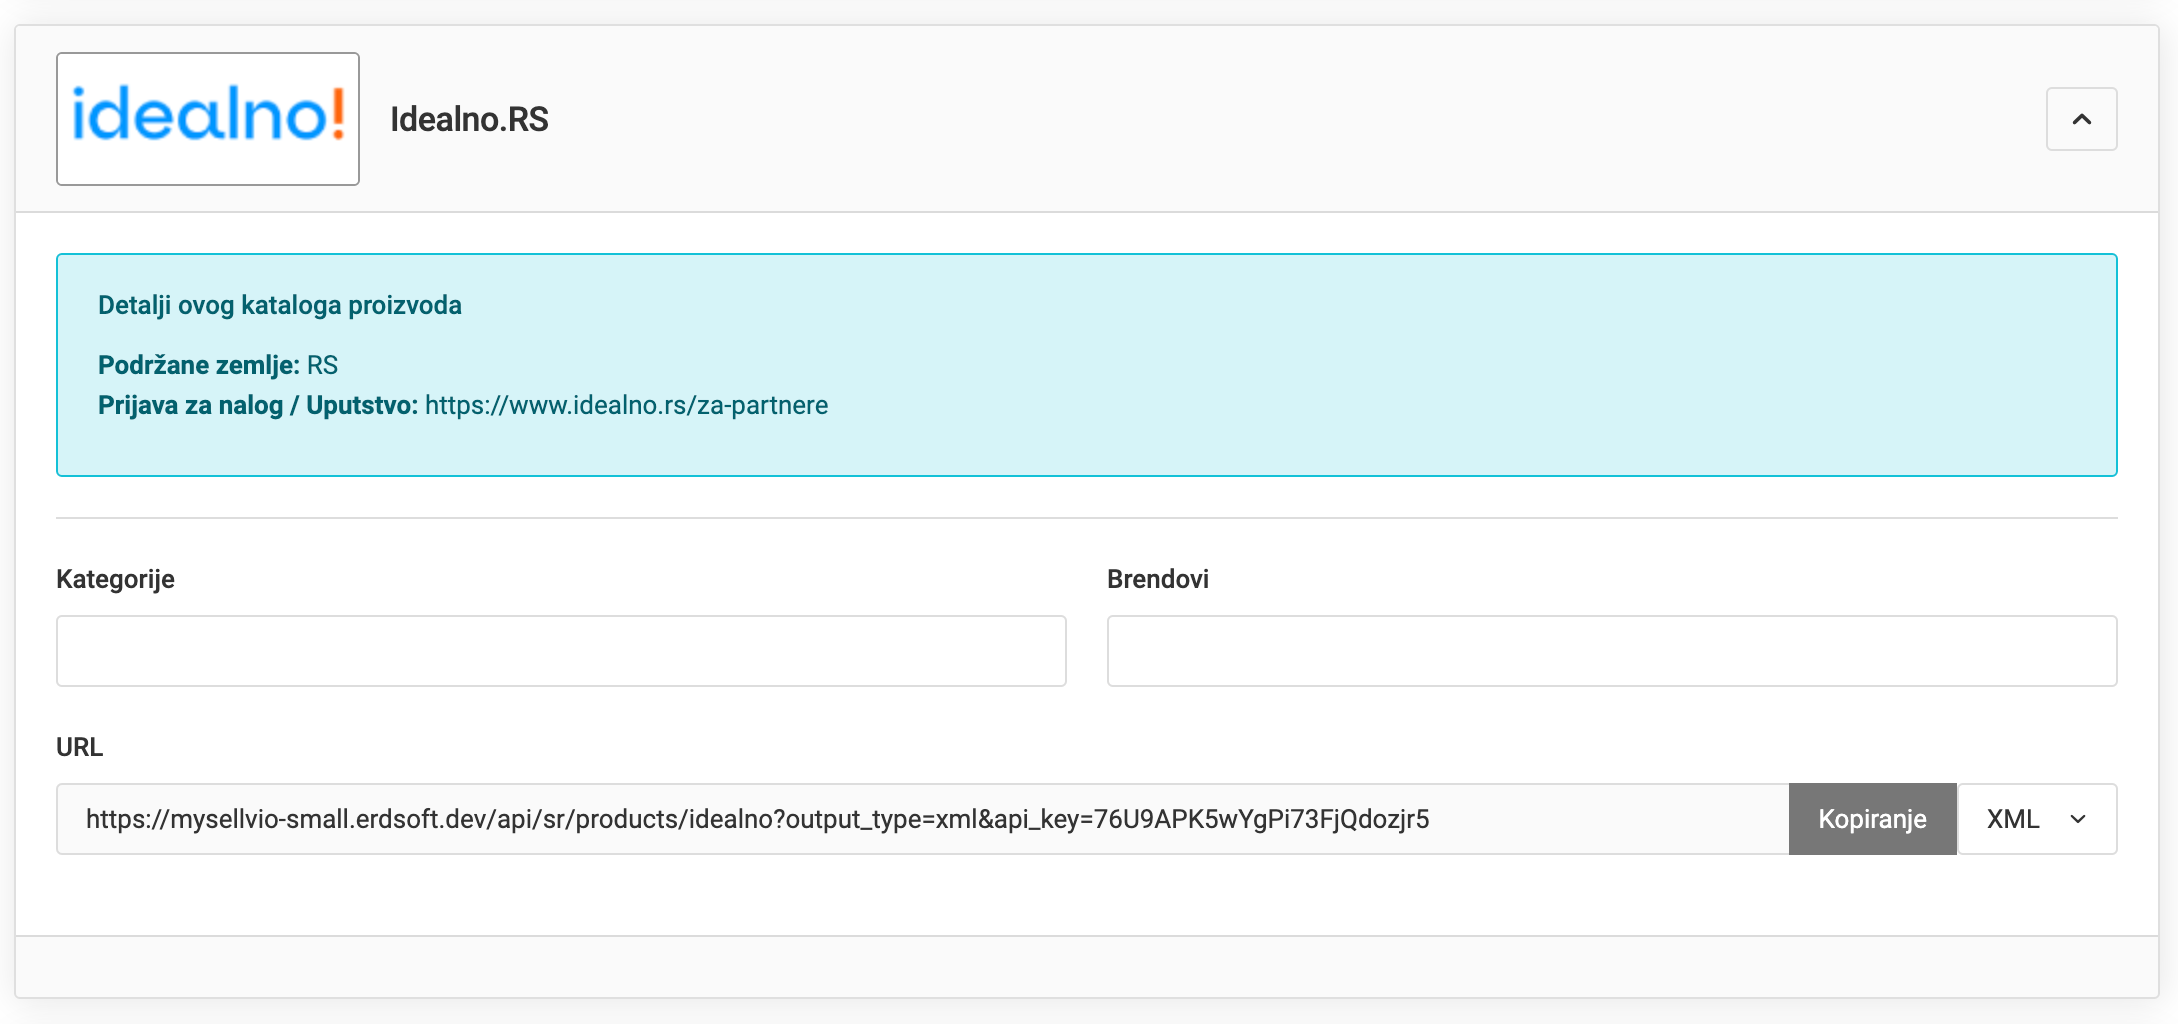
Task: Click the panel header background area
Action: (1300, 119)
